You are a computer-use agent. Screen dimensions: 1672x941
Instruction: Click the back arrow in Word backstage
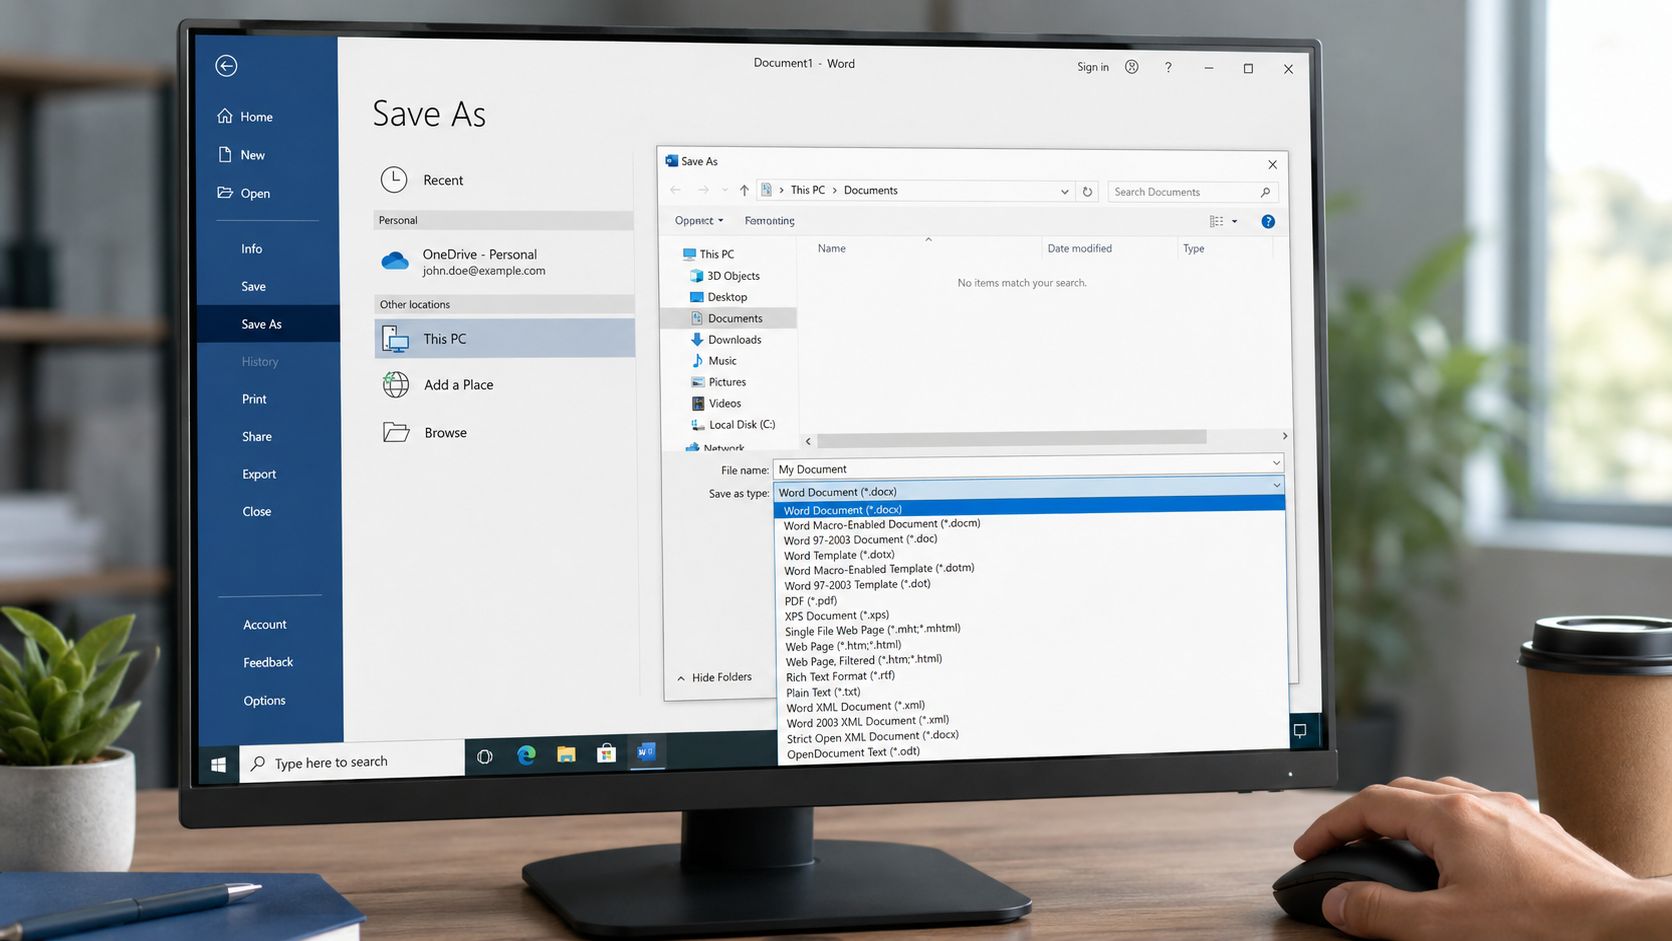pyautogui.click(x=226, y=66)
